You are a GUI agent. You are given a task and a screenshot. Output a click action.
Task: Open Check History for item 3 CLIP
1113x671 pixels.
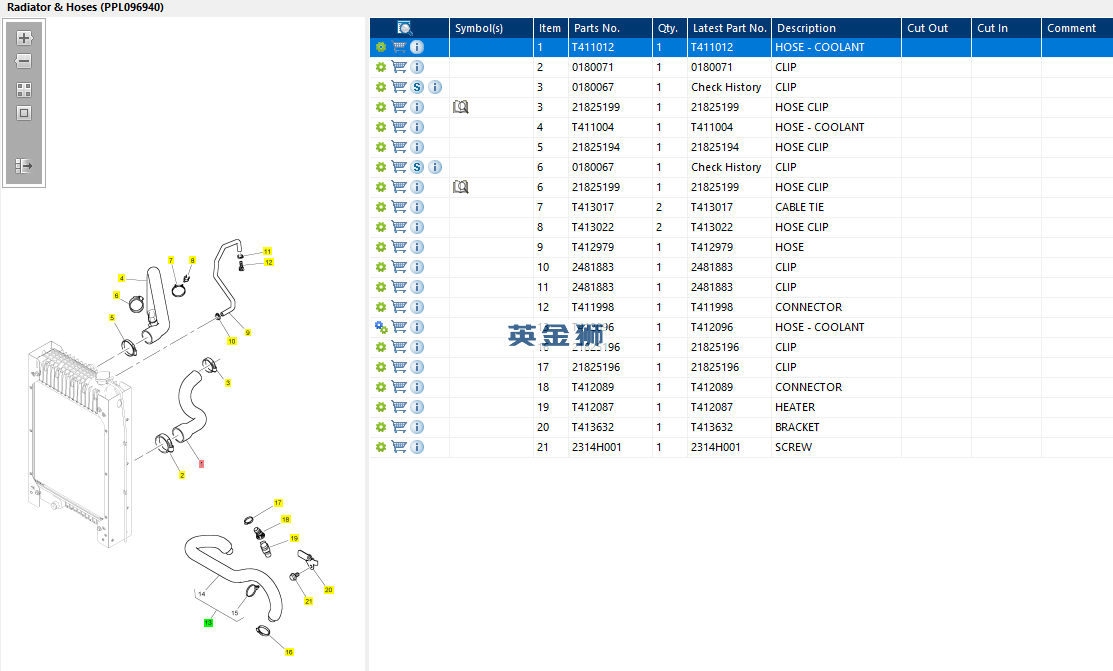click(726, 87)
